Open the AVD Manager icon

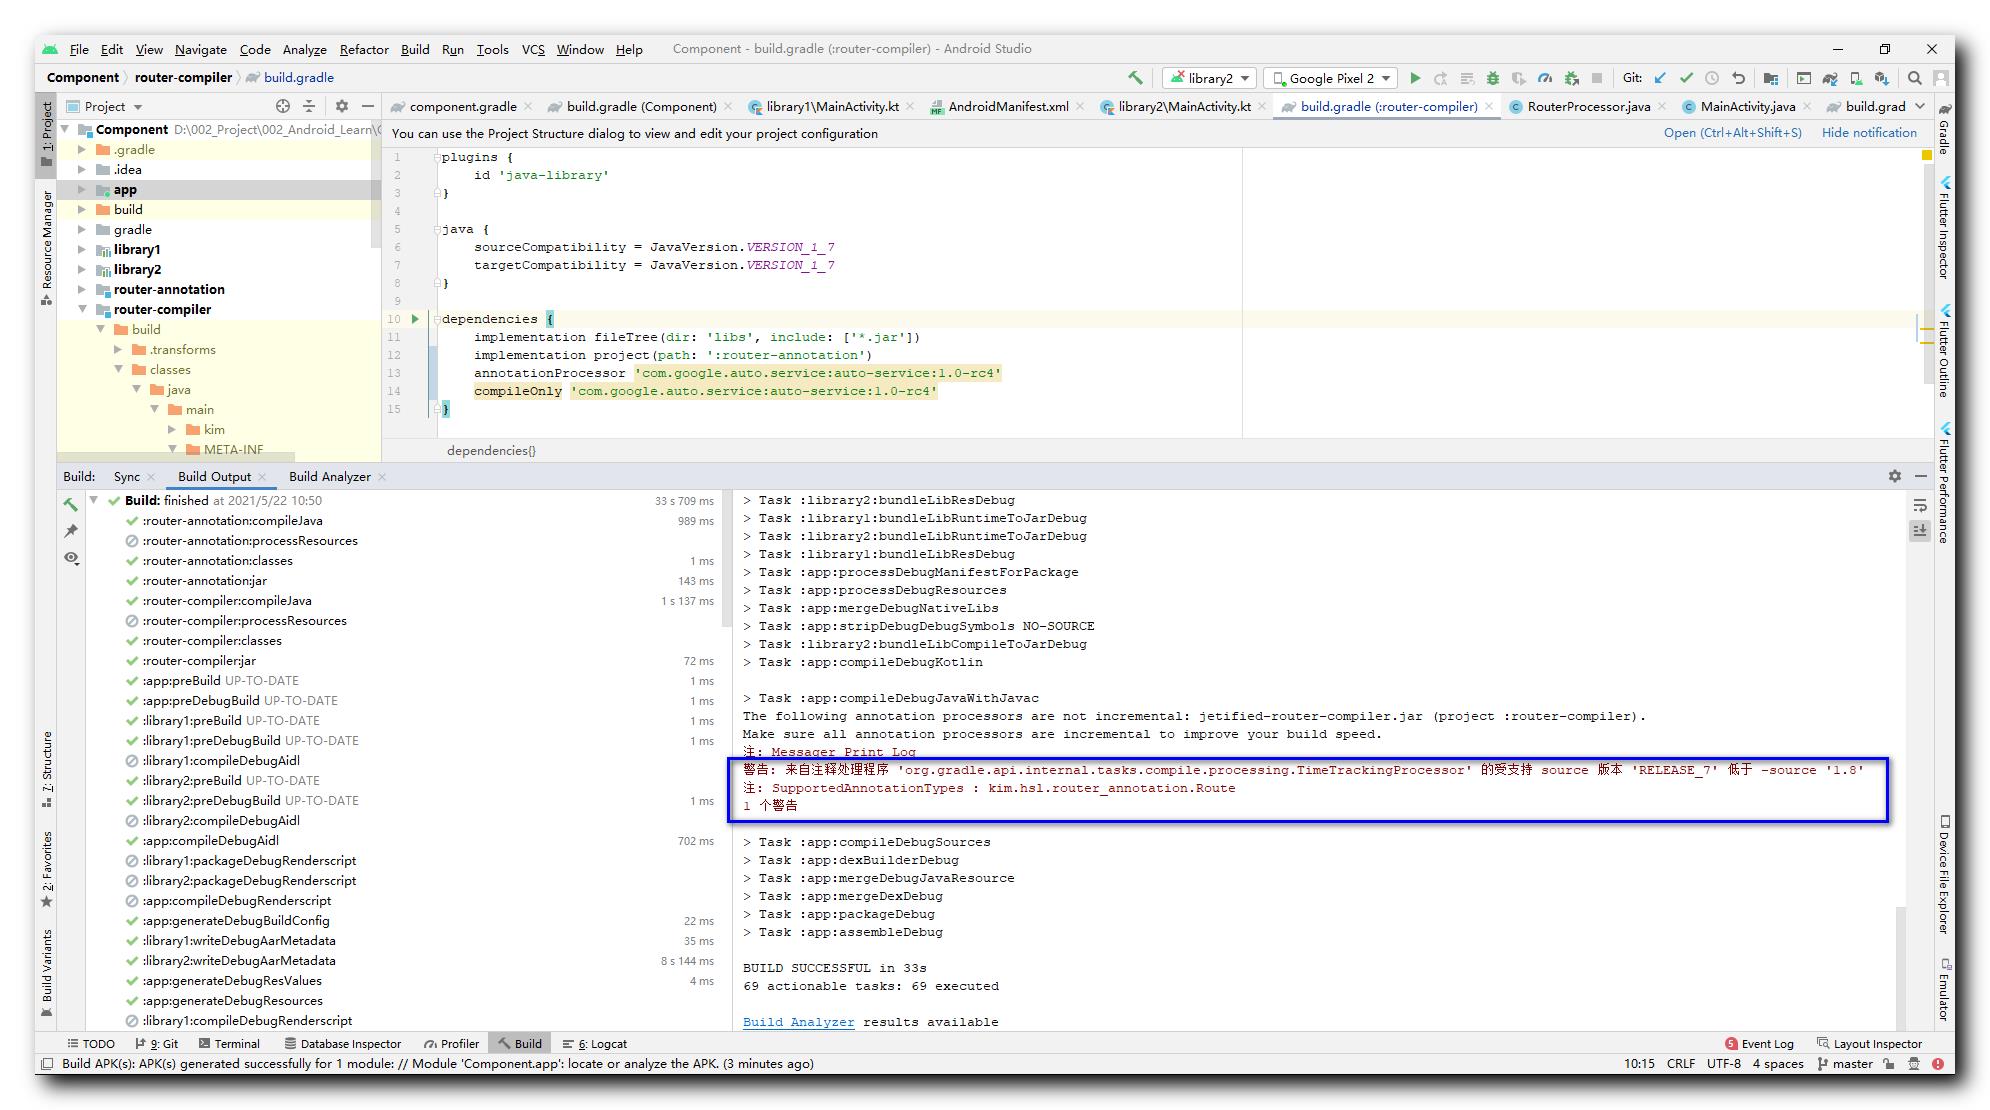[1856, 78]
